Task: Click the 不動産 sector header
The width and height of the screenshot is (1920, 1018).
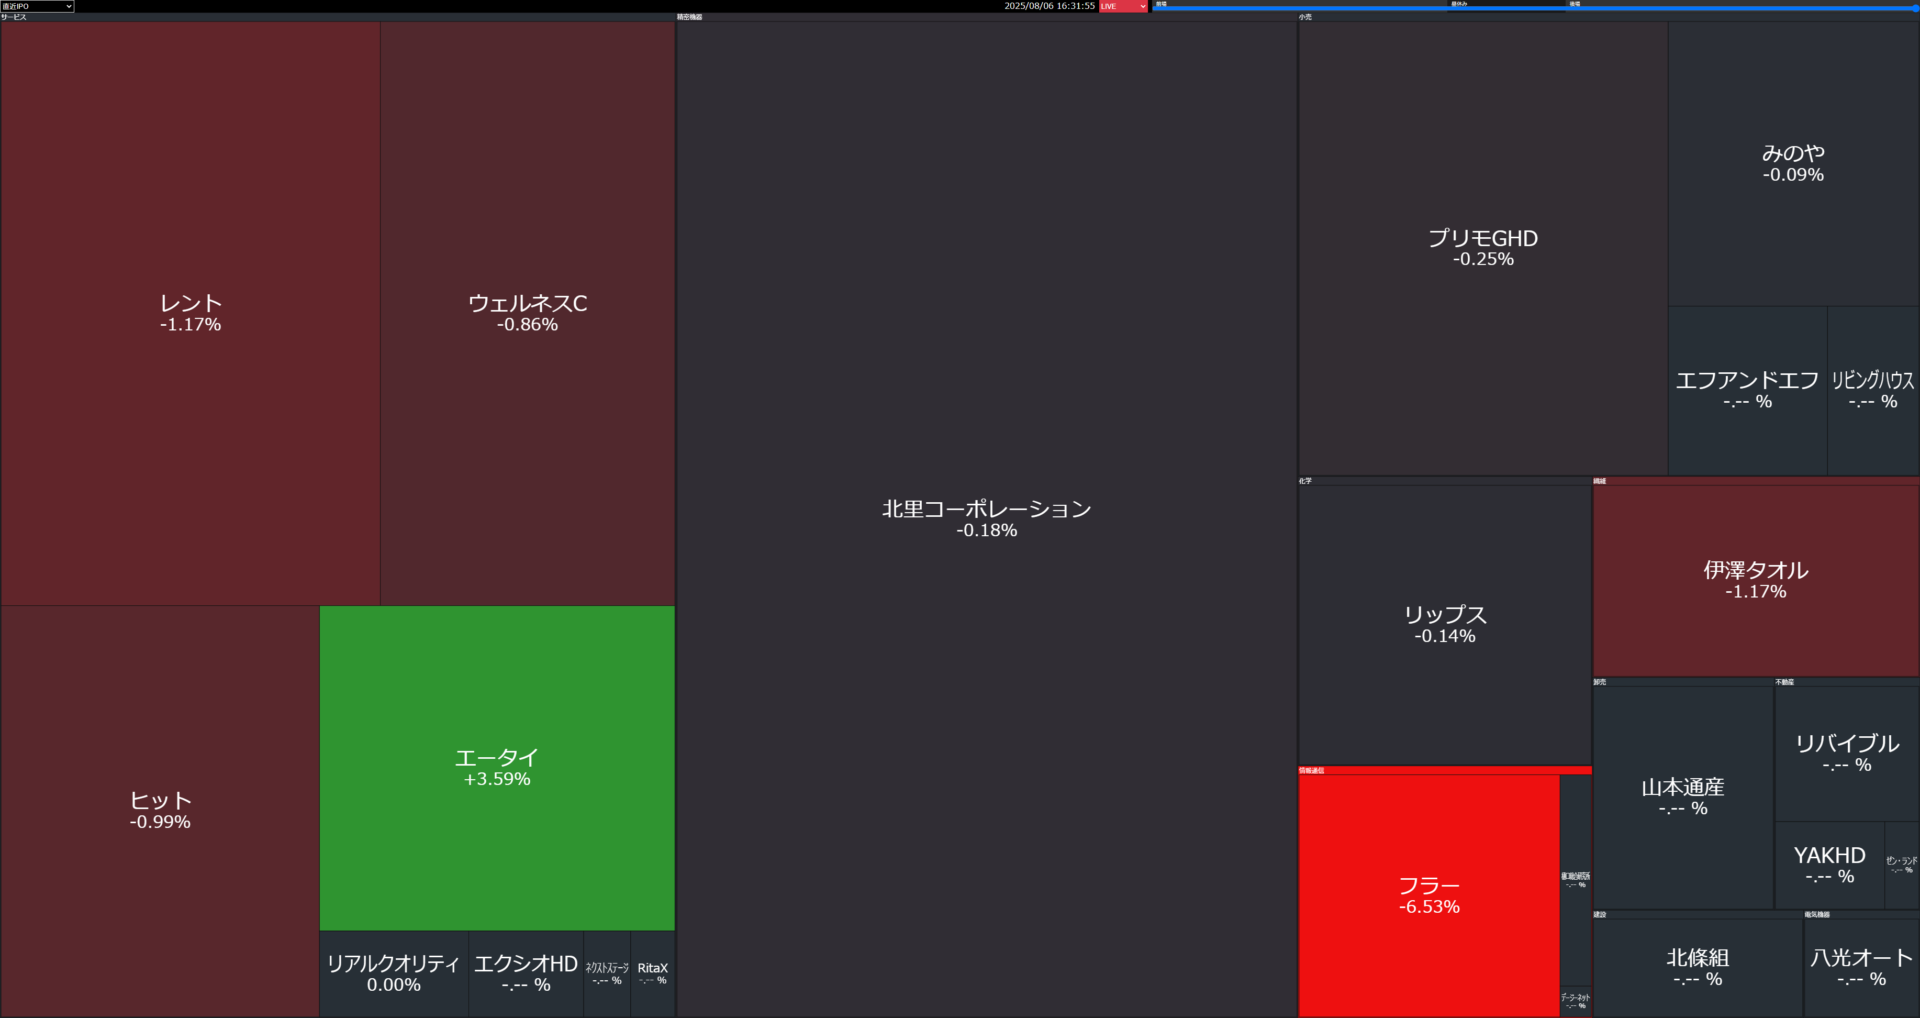Action: point(1847,682)
